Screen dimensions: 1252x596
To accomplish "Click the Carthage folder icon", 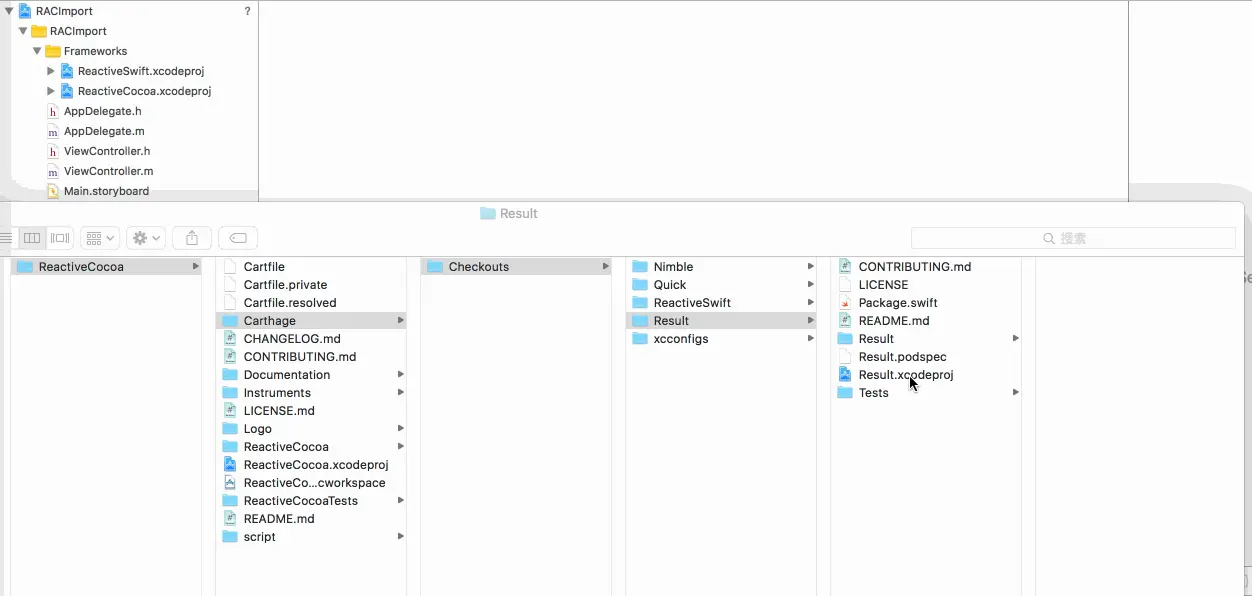I will [x=230, y=321].
